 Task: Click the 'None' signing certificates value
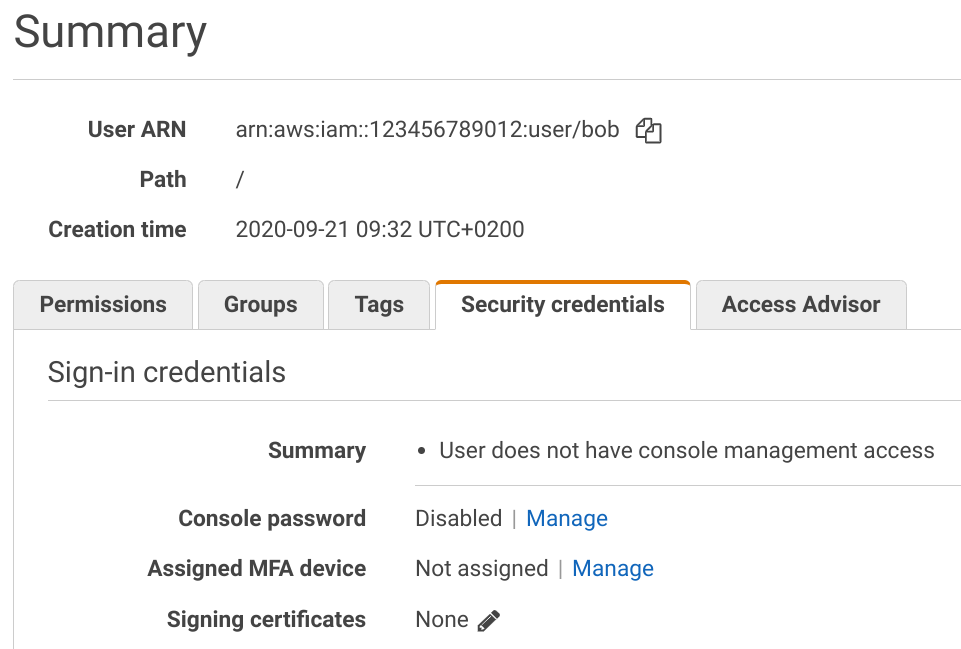click(x=442, y=620)
